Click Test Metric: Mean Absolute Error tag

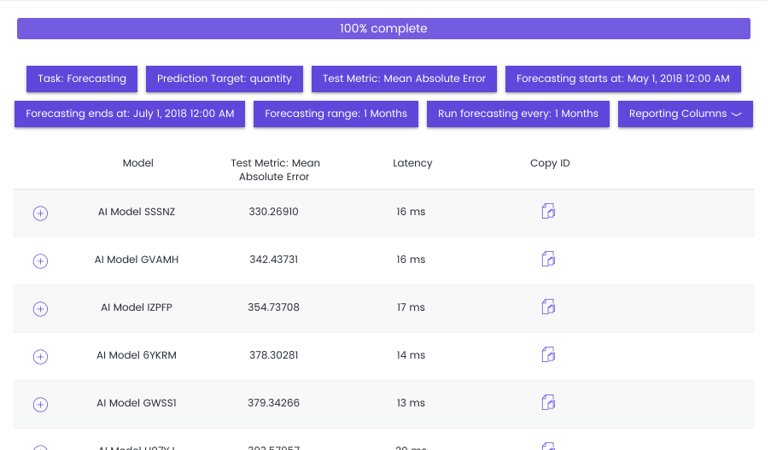point(404,79)
